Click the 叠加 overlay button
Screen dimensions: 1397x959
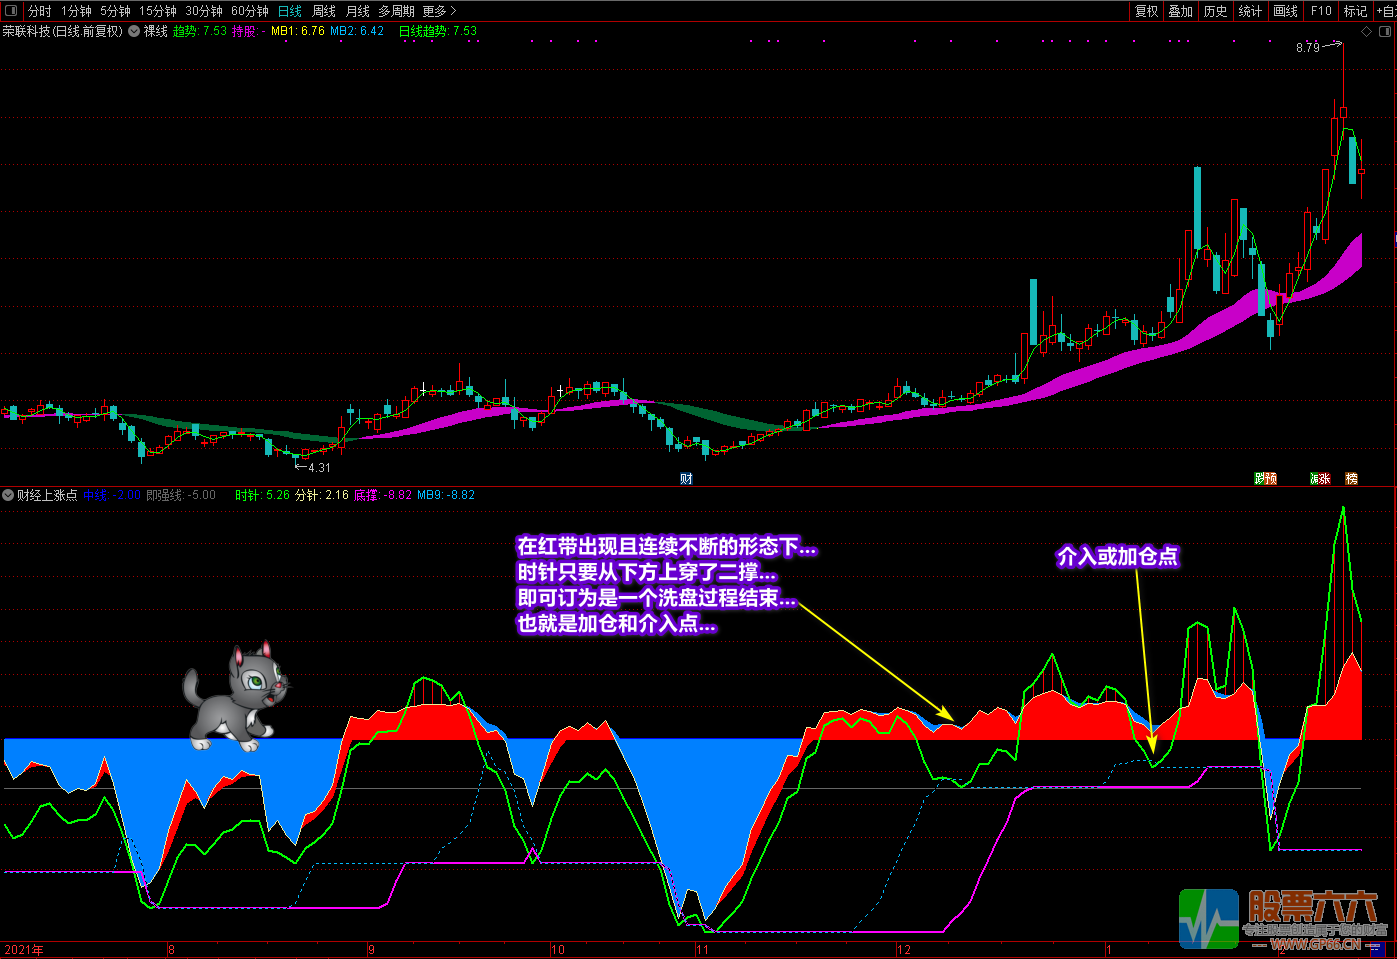1180,11
